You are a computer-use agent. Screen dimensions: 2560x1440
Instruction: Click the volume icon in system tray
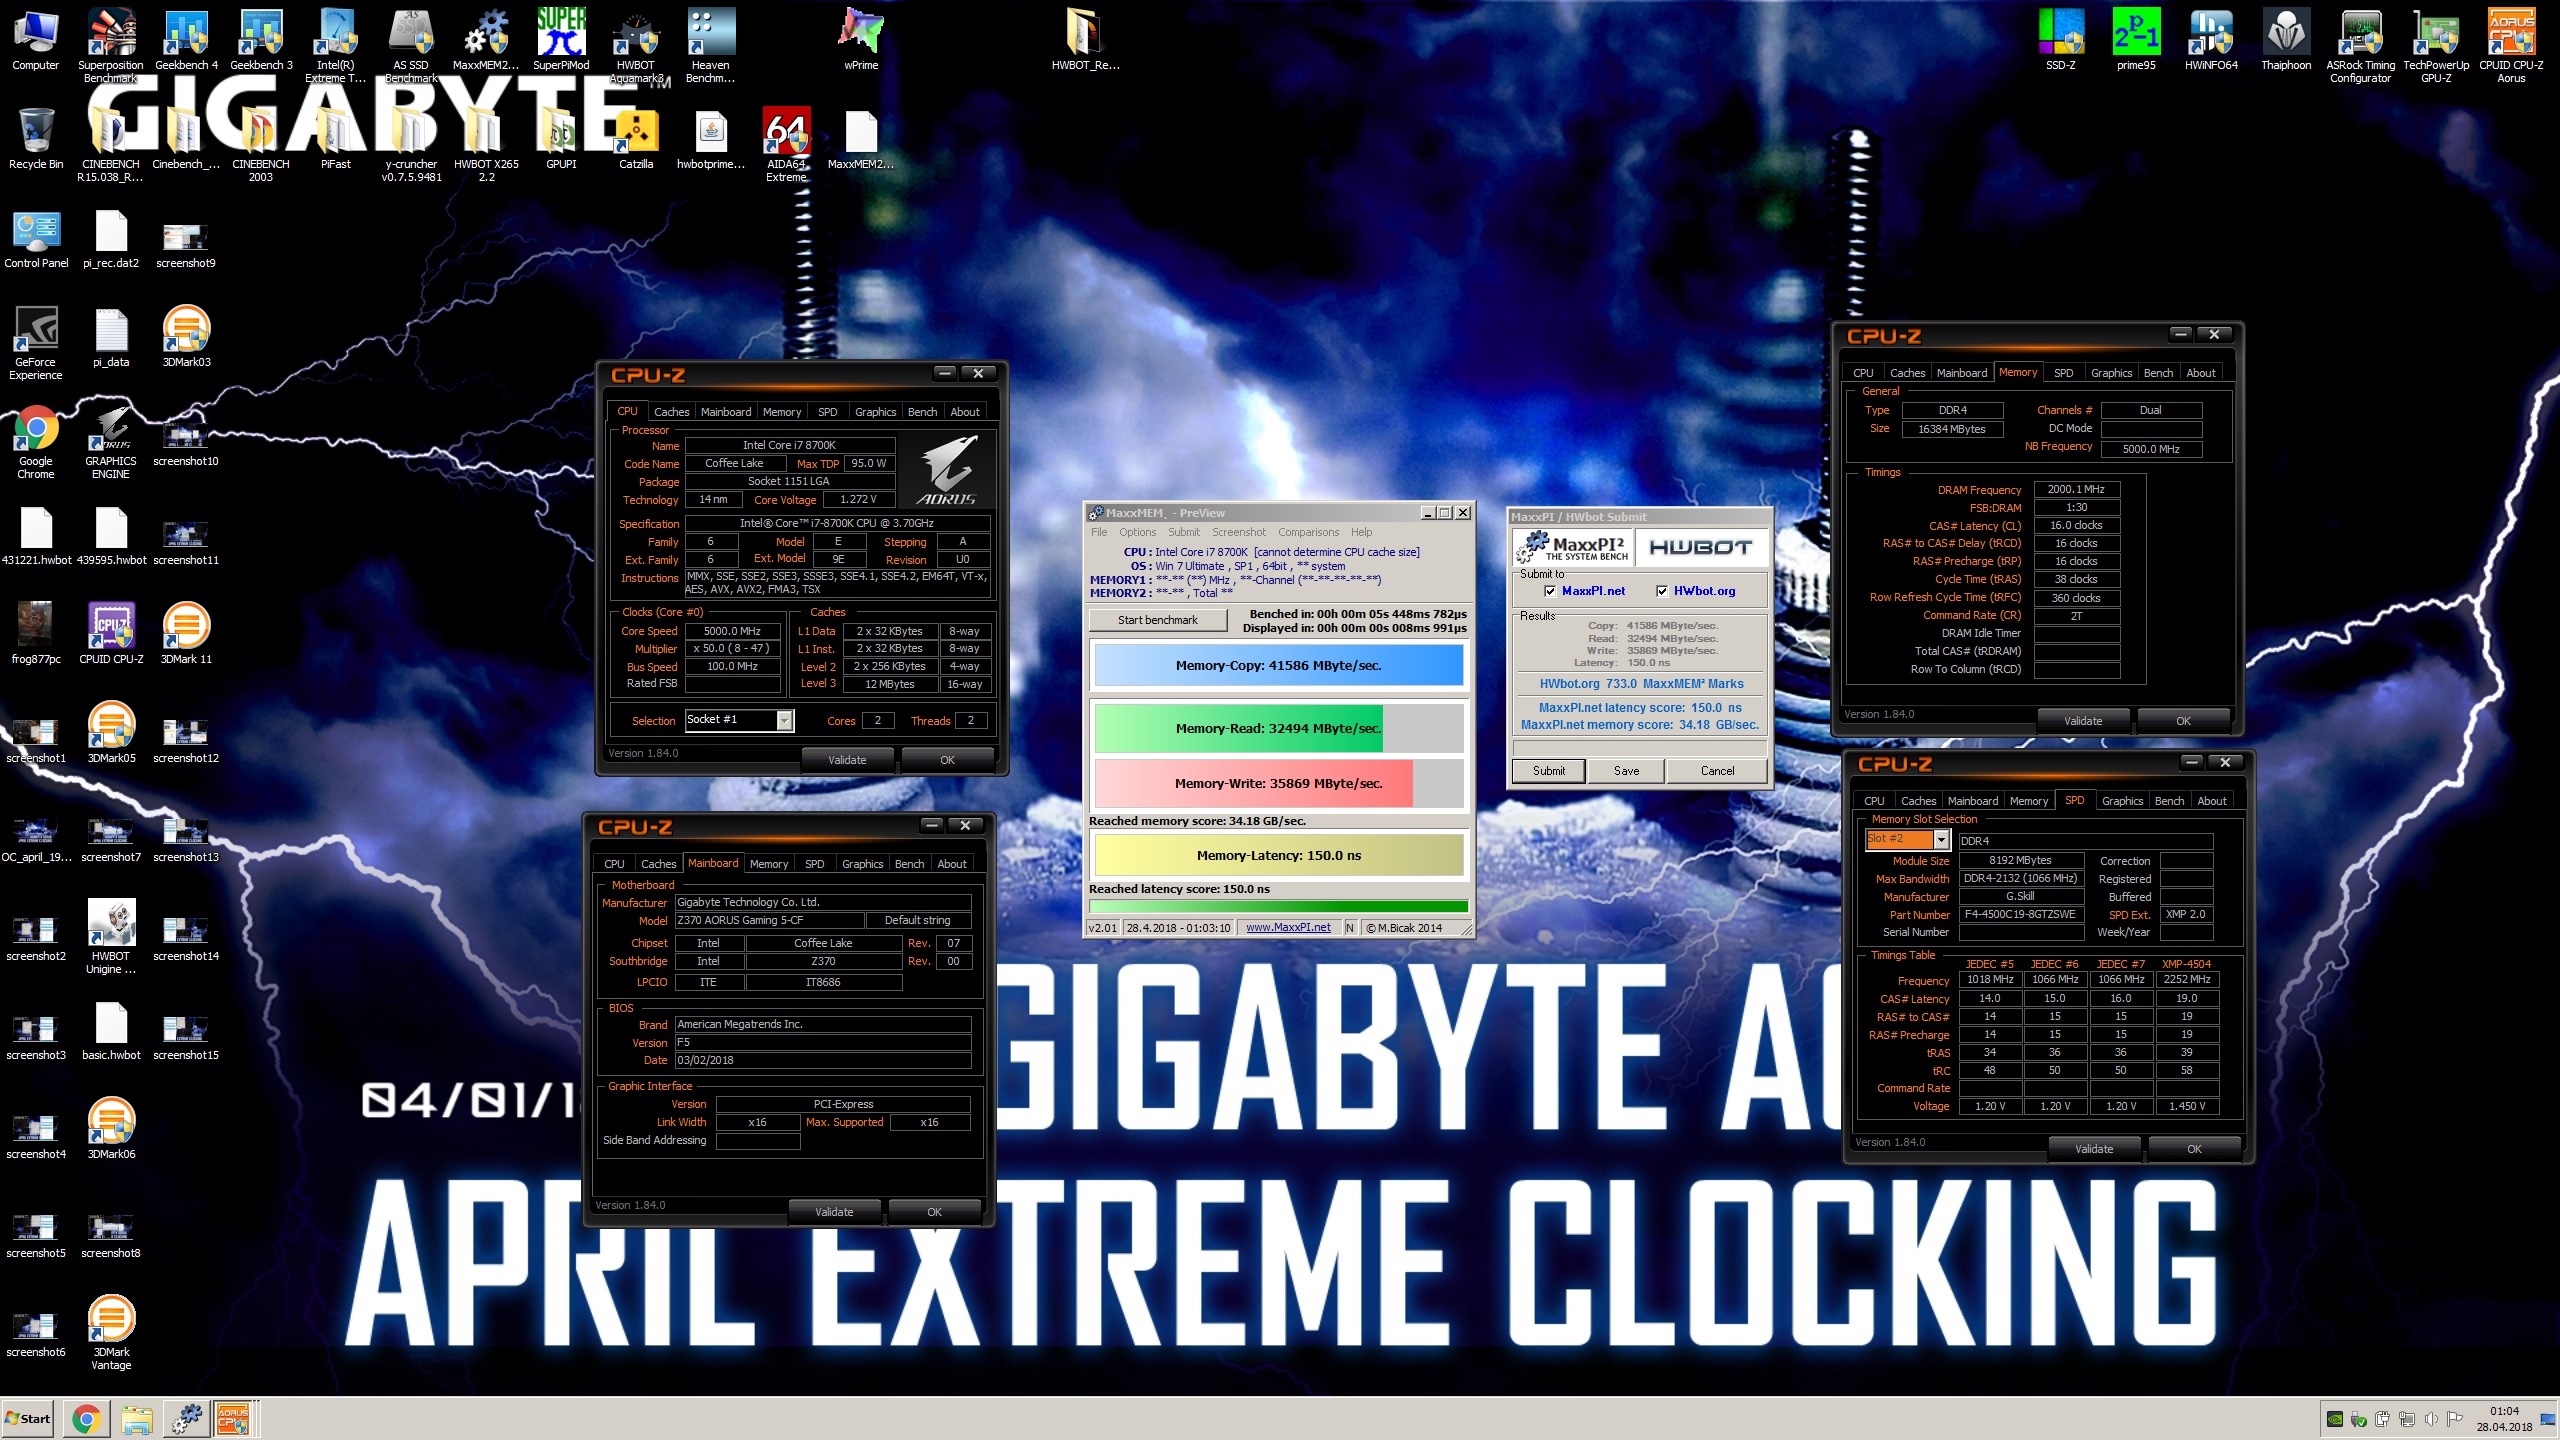pyautogui.click(x=2431, y=1418)
